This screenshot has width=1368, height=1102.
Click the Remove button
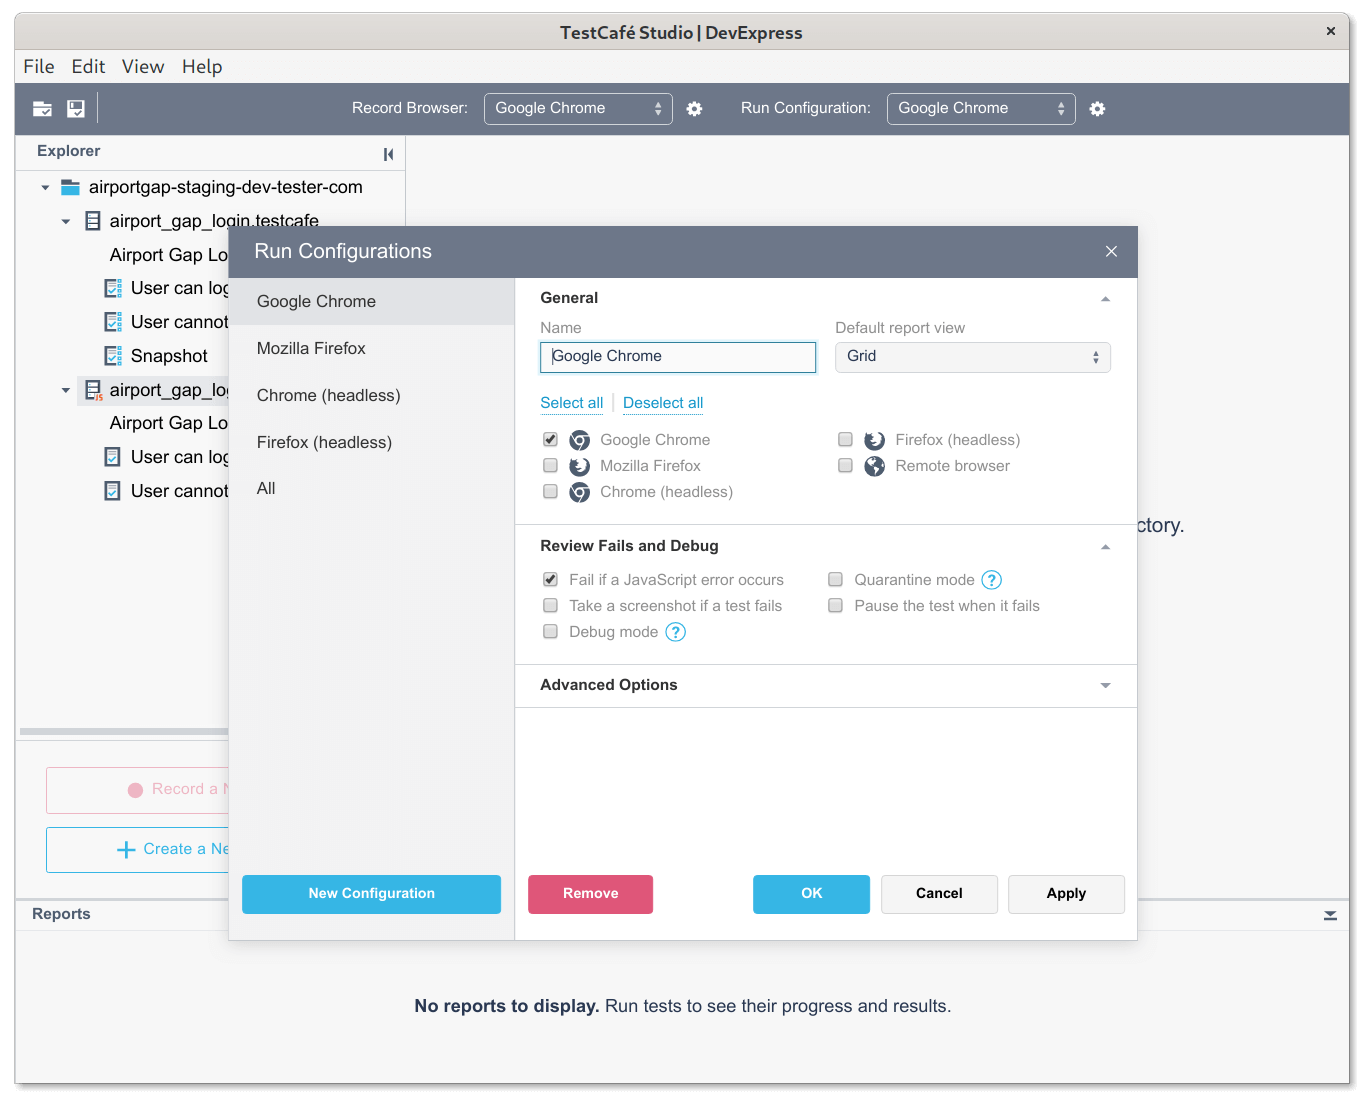coord(590,894)
